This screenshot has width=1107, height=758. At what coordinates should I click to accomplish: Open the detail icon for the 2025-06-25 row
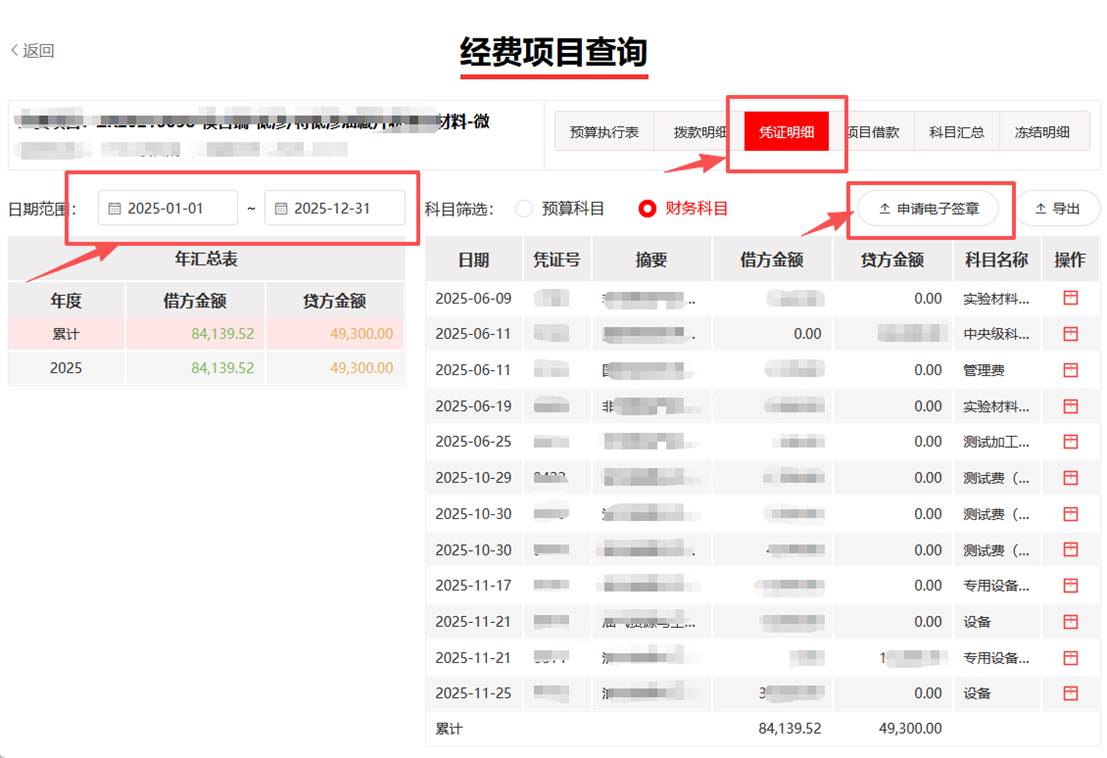point(1070,442)
